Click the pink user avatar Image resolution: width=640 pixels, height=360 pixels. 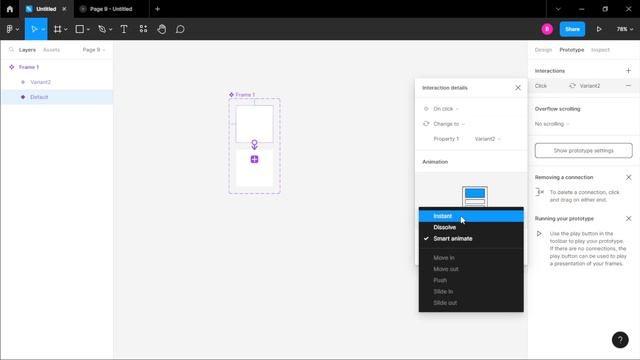(x=547, y=29)
